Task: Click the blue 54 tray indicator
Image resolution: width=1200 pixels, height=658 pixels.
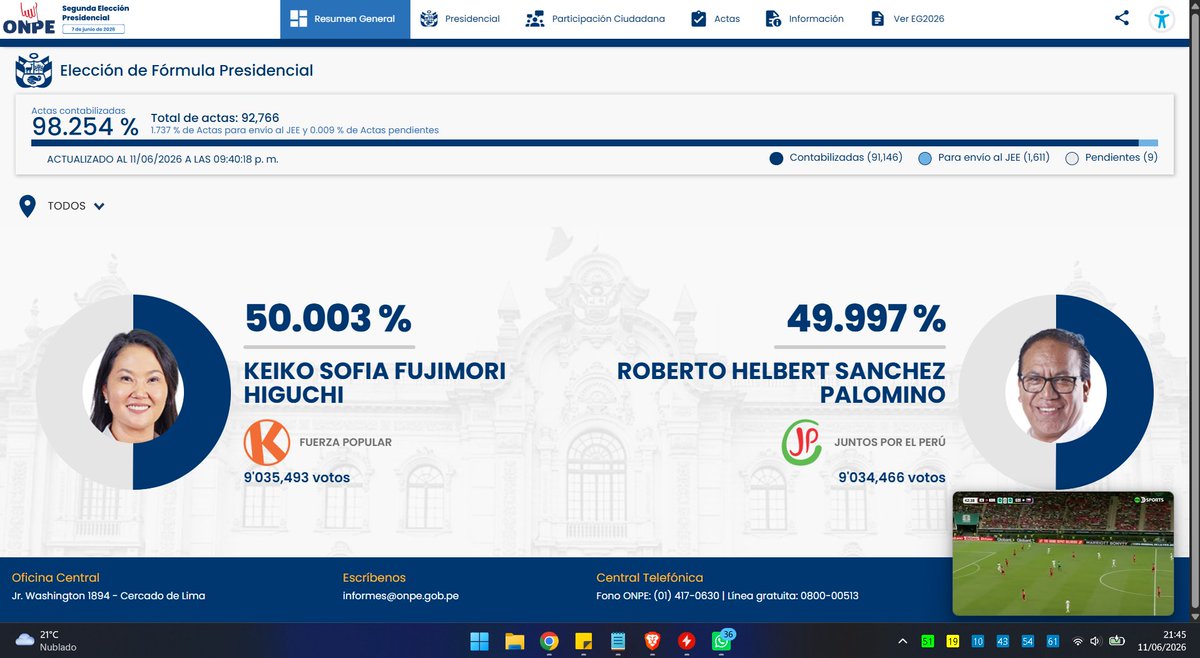Action: coord(1028,641)
